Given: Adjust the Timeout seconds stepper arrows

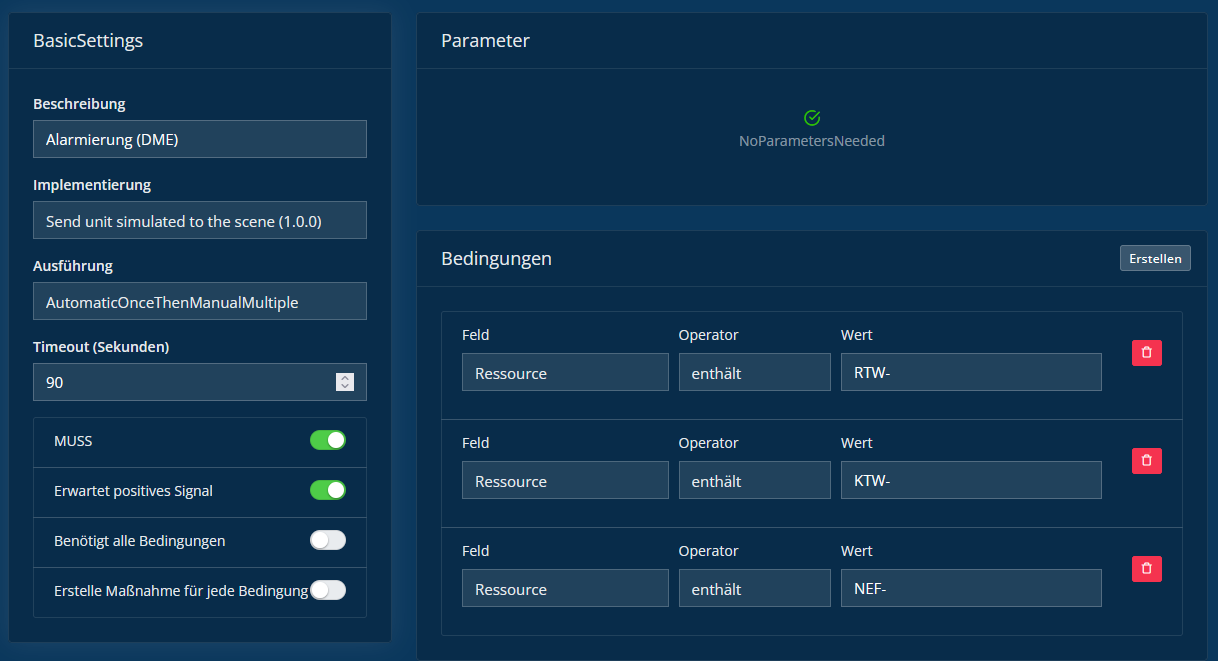Looking at the screenshot, I should [345, 382].
